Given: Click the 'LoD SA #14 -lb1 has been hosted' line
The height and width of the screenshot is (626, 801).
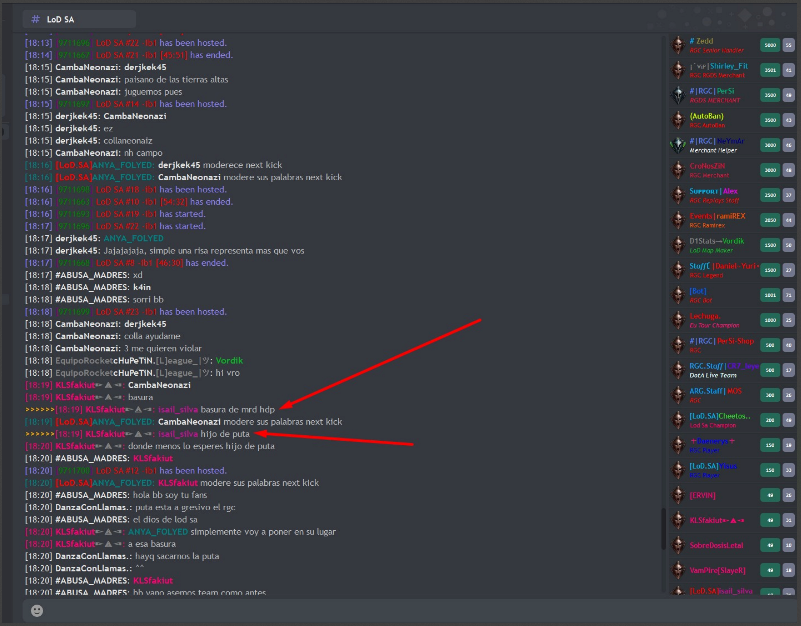Looking at the screenshot, I should coord(126,104).
